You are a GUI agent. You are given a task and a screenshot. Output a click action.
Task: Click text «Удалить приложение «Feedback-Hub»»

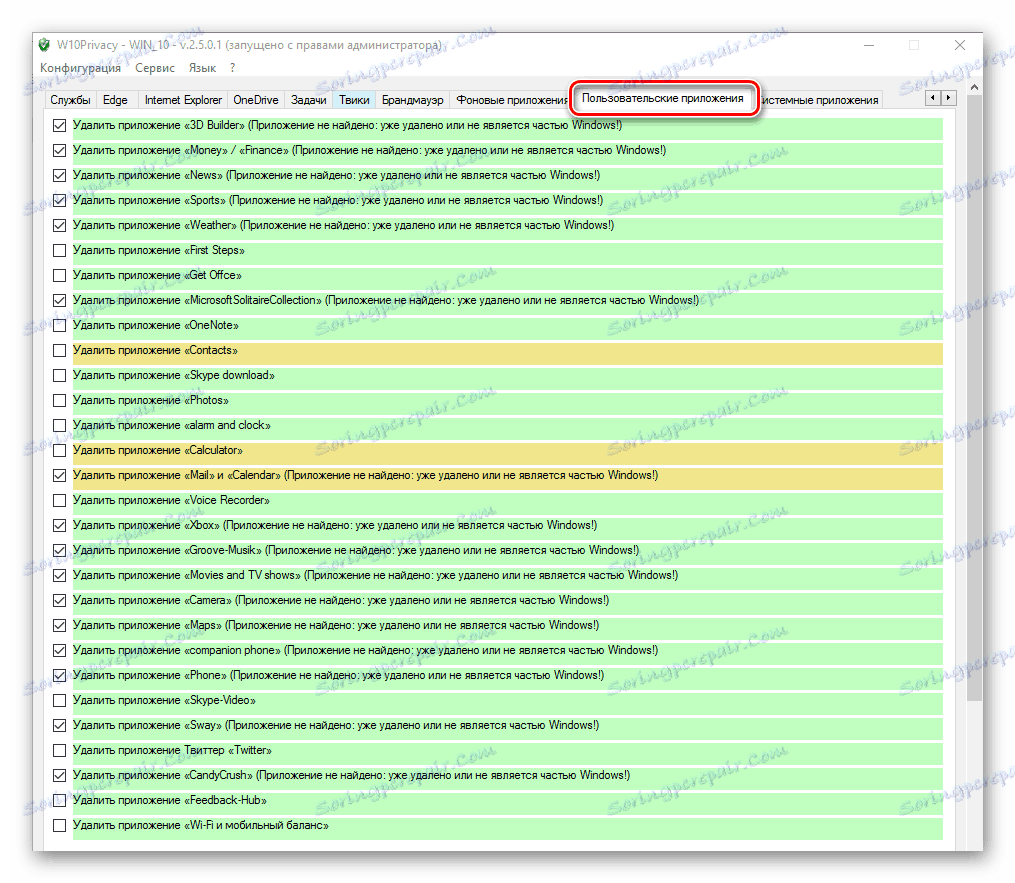pos(170,800)
